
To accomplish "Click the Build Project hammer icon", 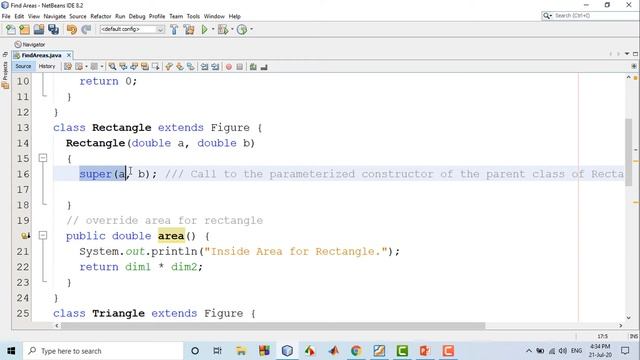I will [x=174, y=29].
